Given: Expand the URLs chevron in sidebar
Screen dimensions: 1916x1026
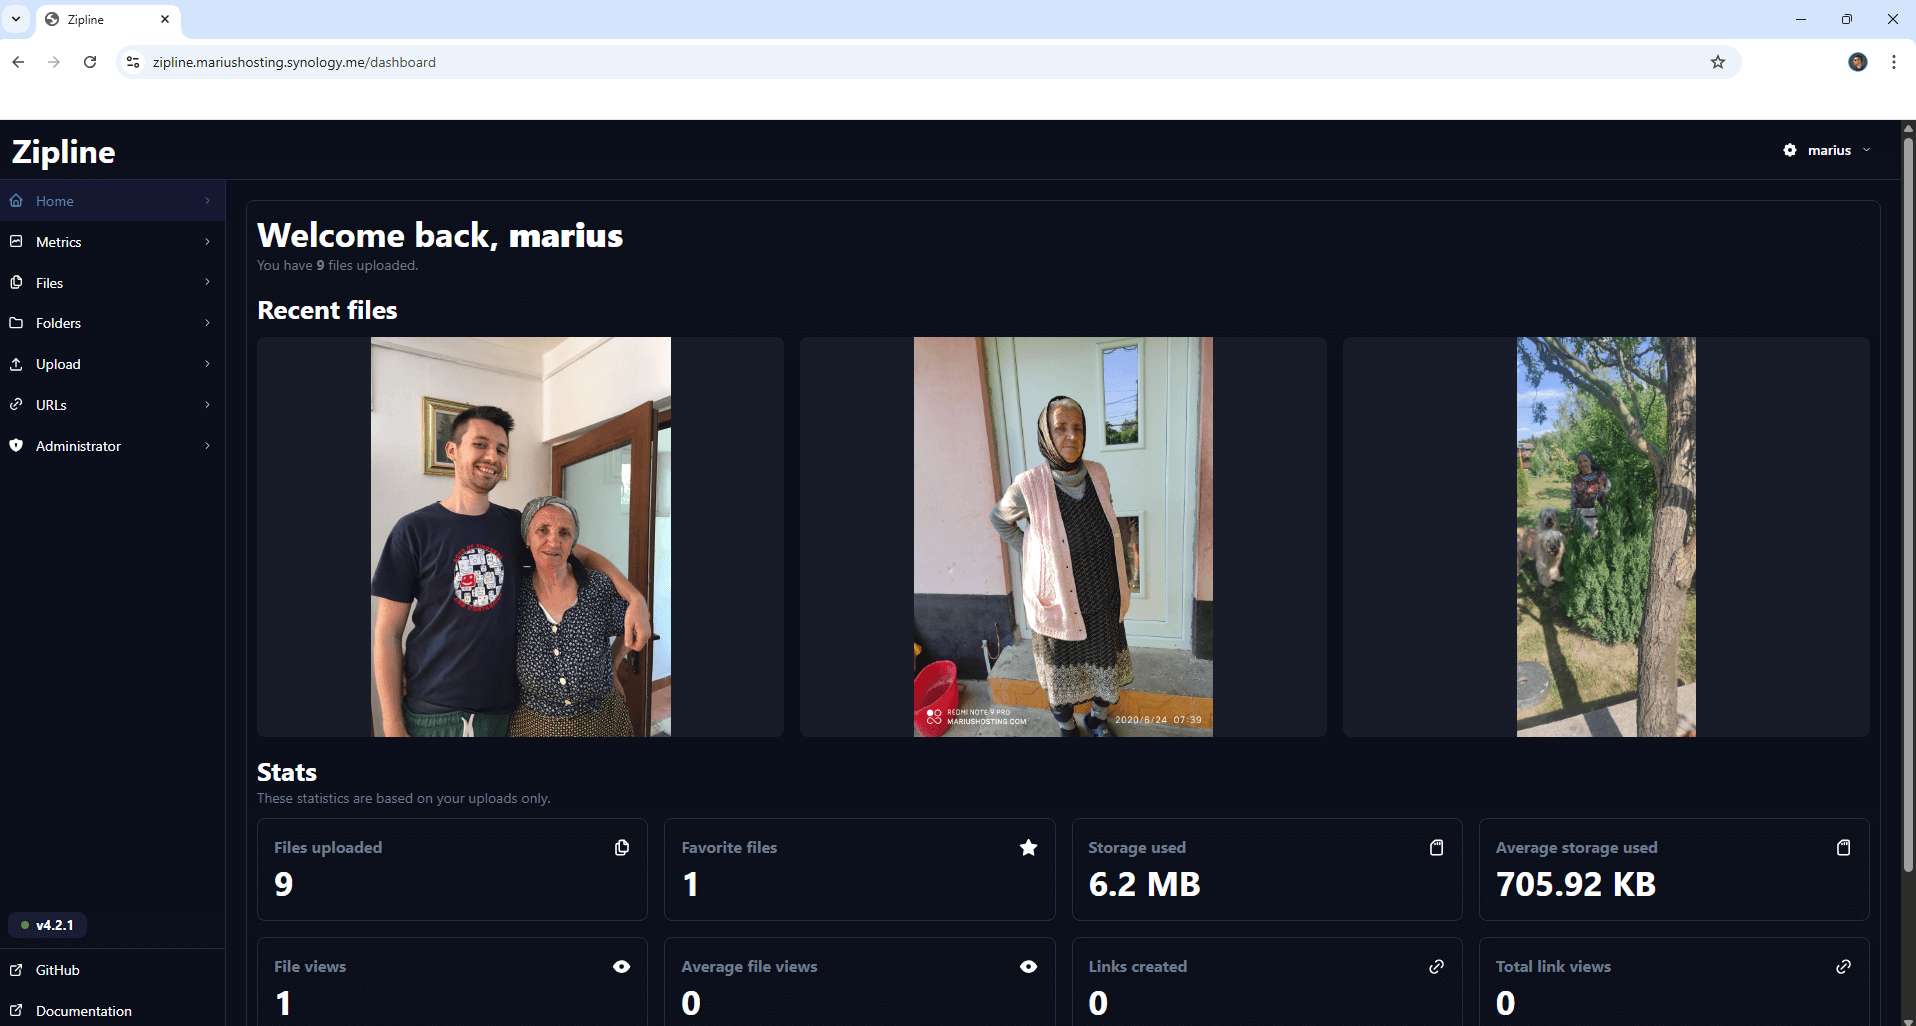Looking at the screenshot, I should (208, 405).
